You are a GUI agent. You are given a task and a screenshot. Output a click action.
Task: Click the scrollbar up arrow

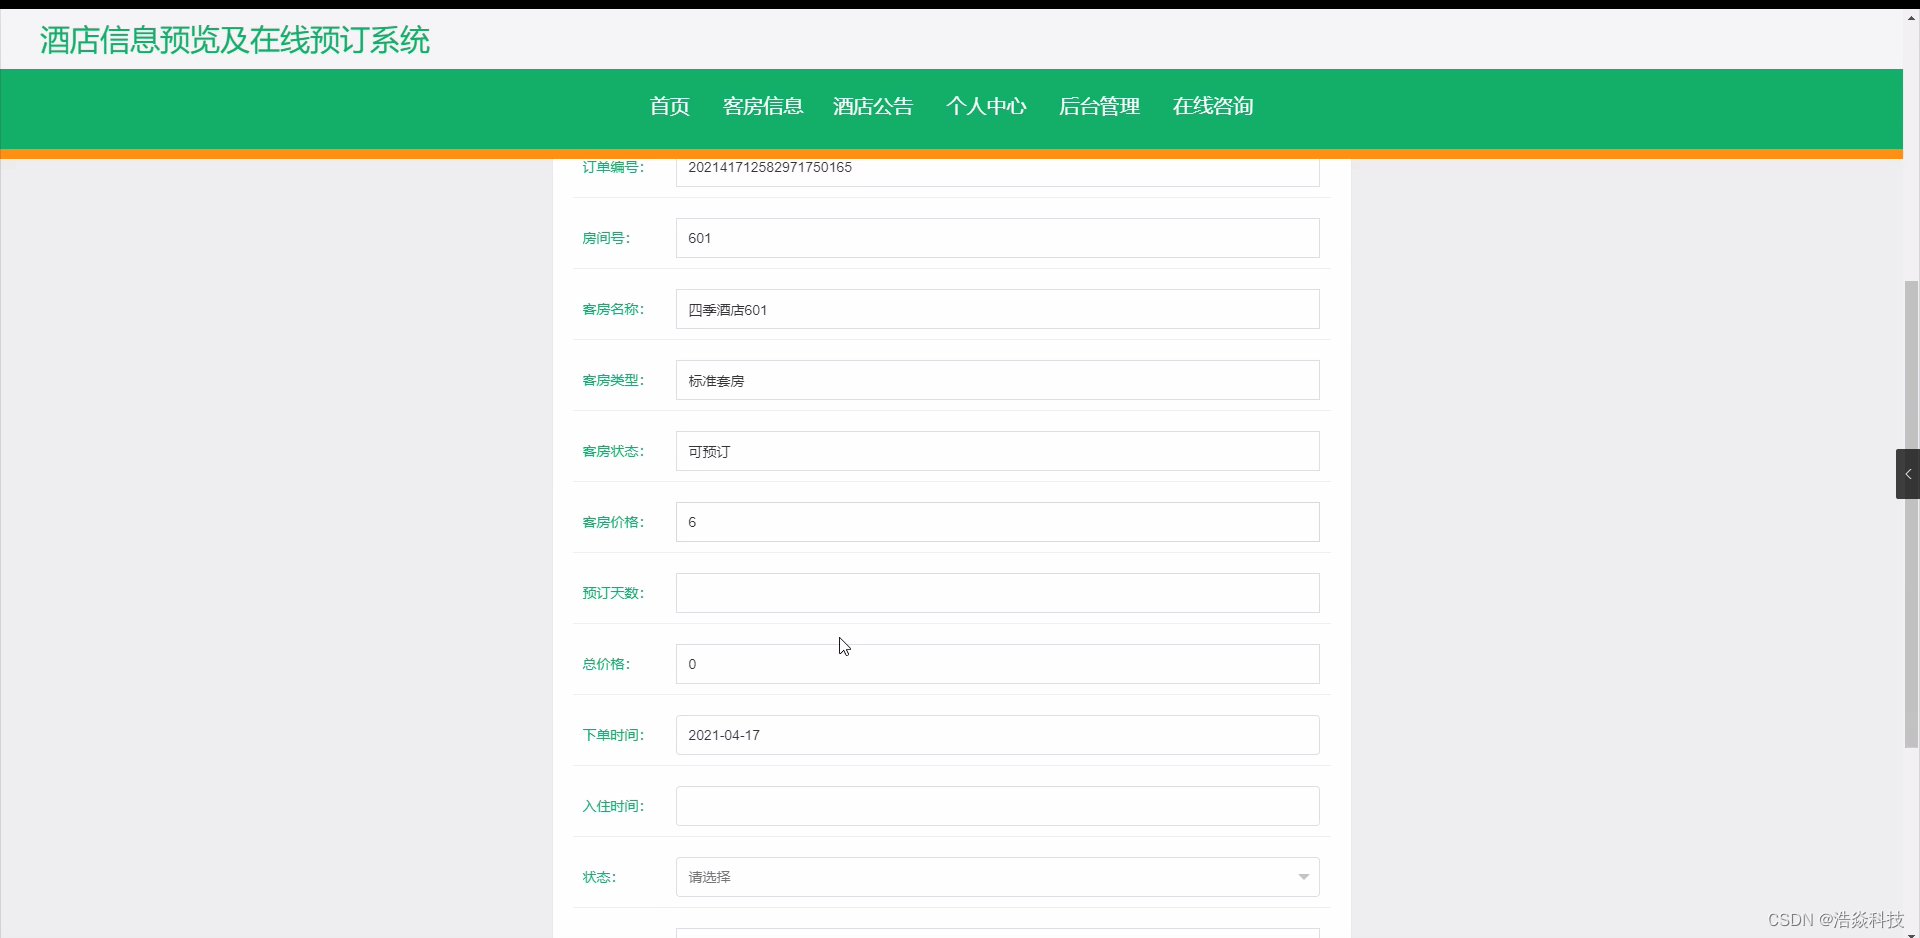point(1911,16)
